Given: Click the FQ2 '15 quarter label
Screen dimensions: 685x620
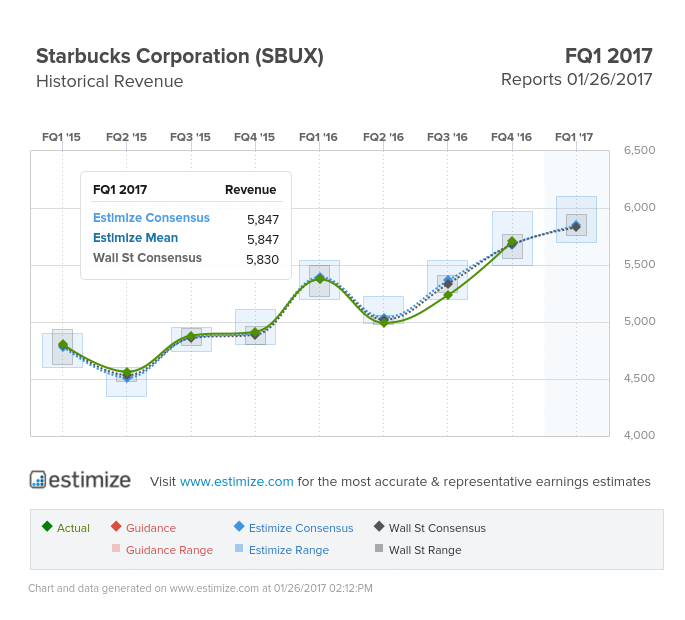Looking at the screenshot, I should (126, 137).
